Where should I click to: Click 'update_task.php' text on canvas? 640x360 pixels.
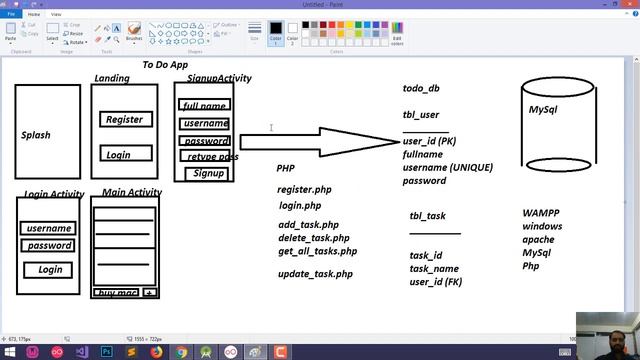[x=315, y=274]
